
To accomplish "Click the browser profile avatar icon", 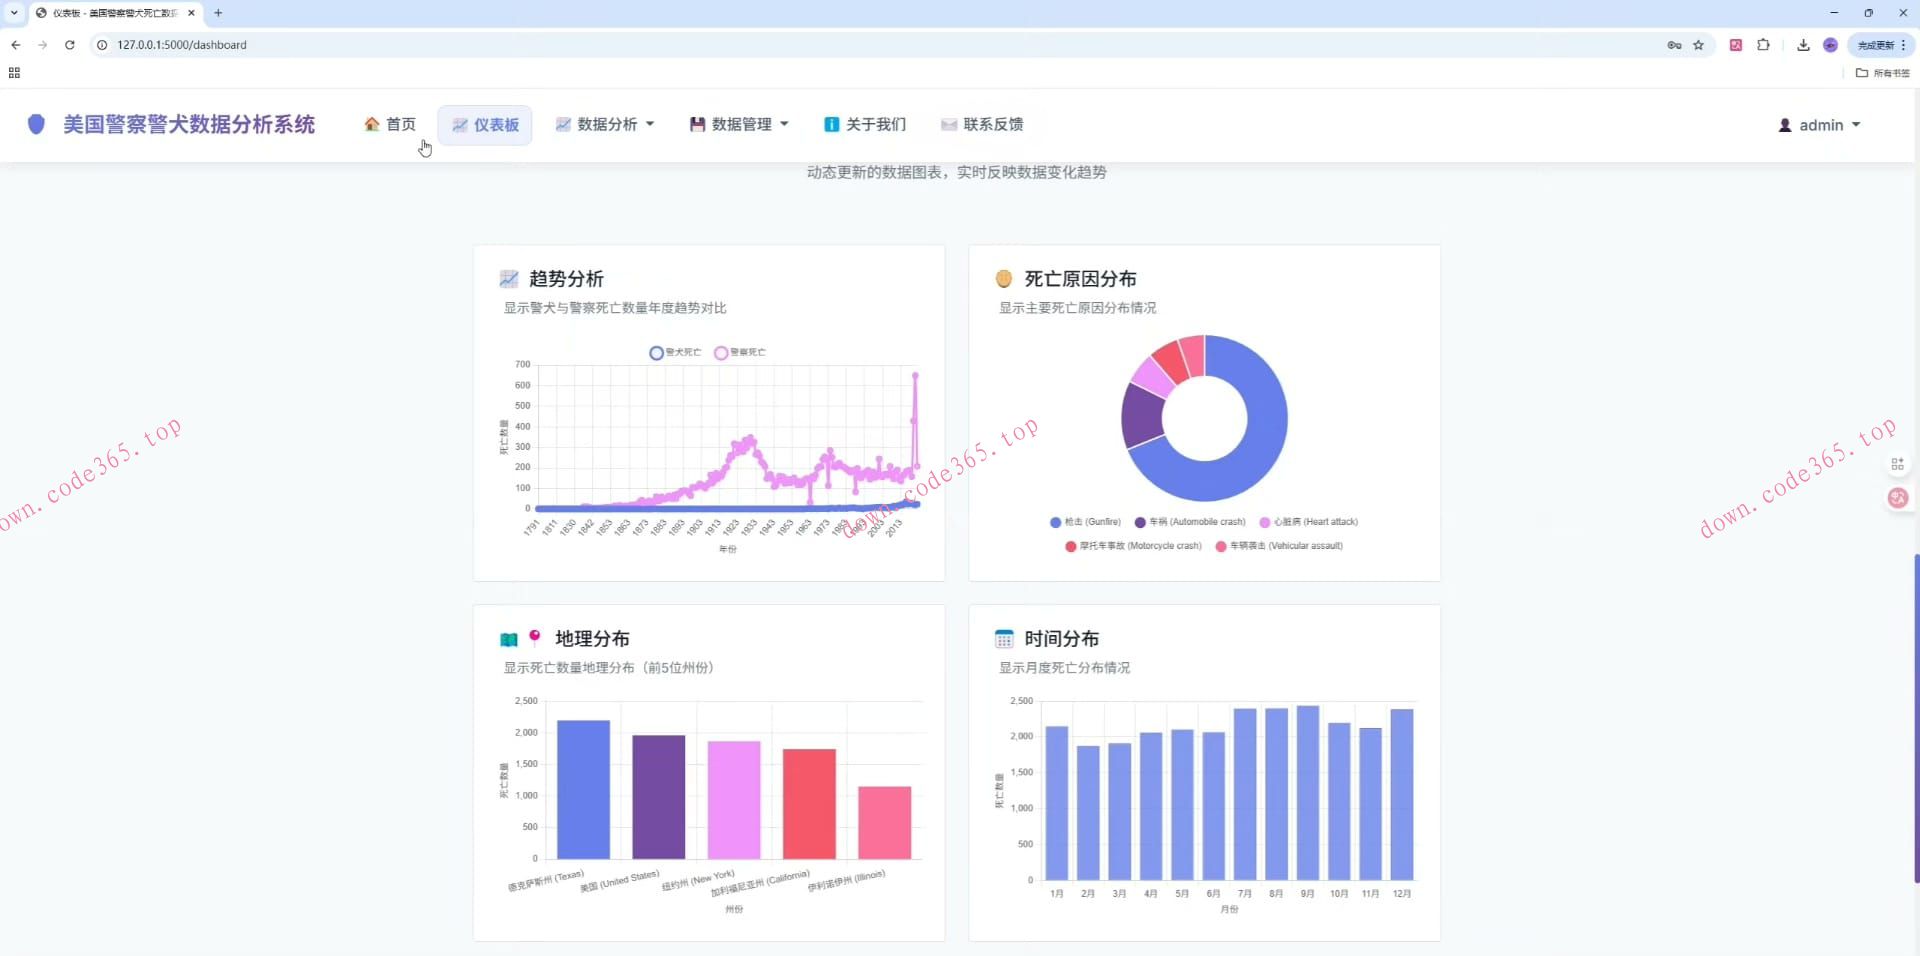I will (x=1830, y=45).
